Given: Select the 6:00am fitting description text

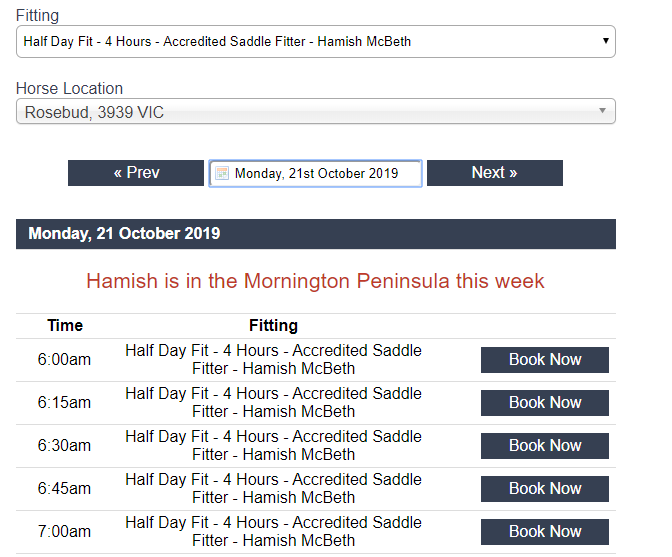Looking at the screenshot, I should [x=273, y=359].
